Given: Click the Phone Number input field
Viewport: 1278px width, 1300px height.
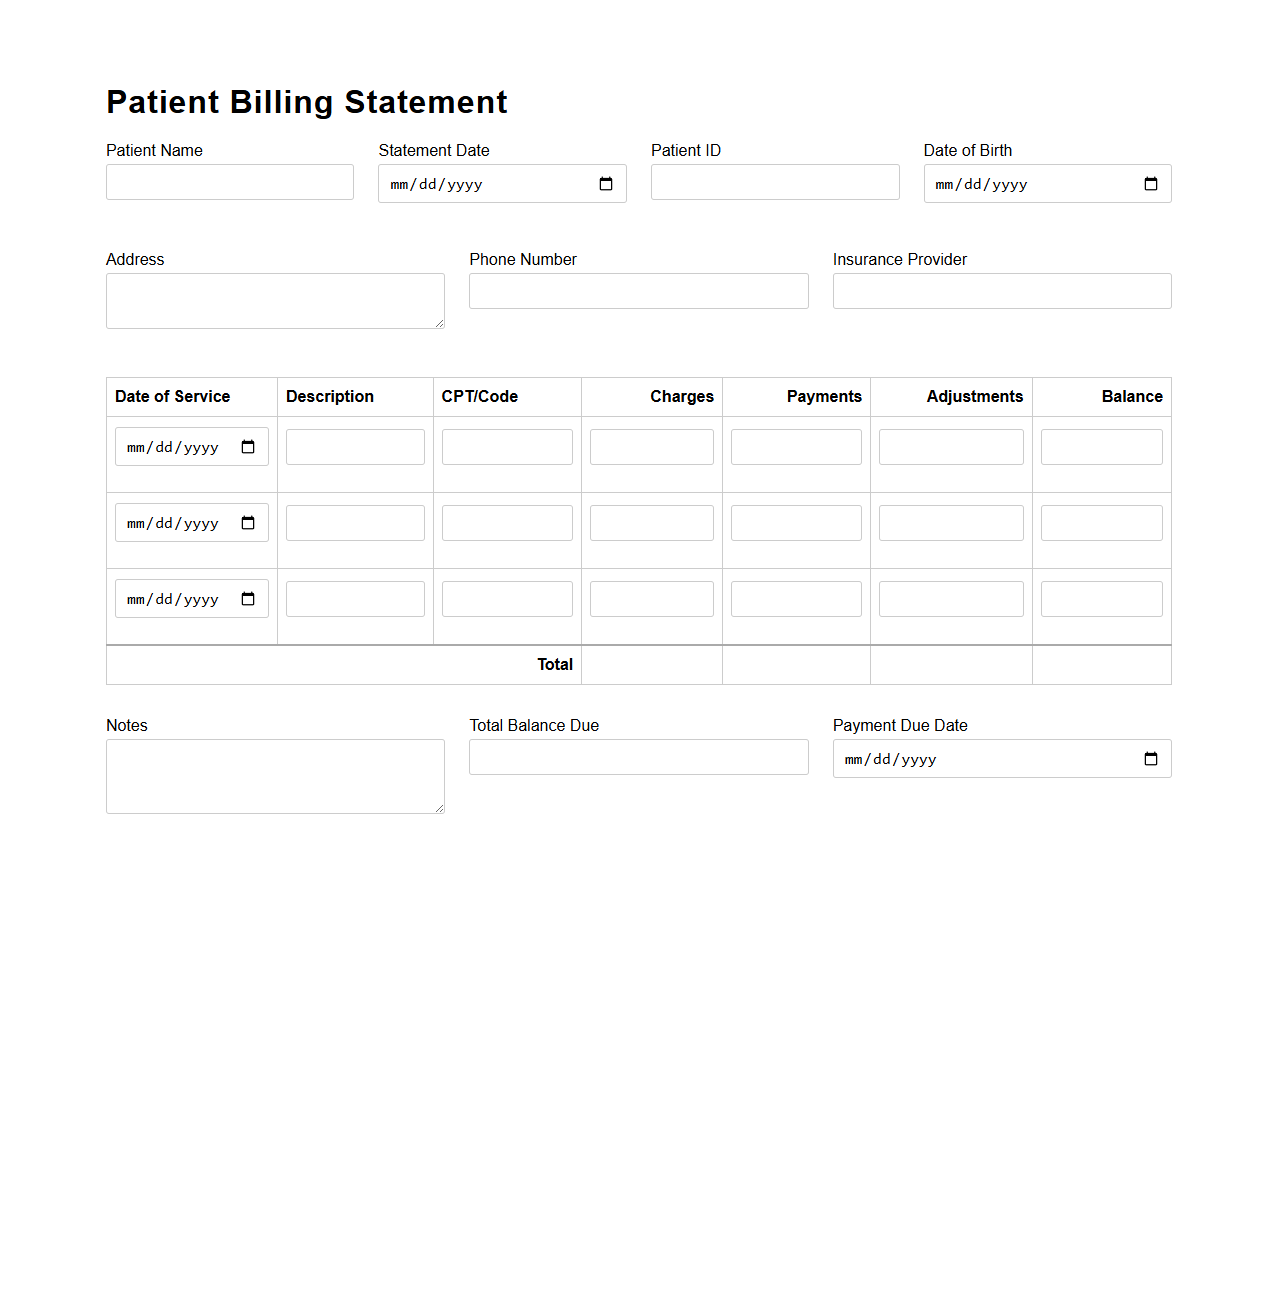Looking at the screenshot, I should (x=638, y=290).
